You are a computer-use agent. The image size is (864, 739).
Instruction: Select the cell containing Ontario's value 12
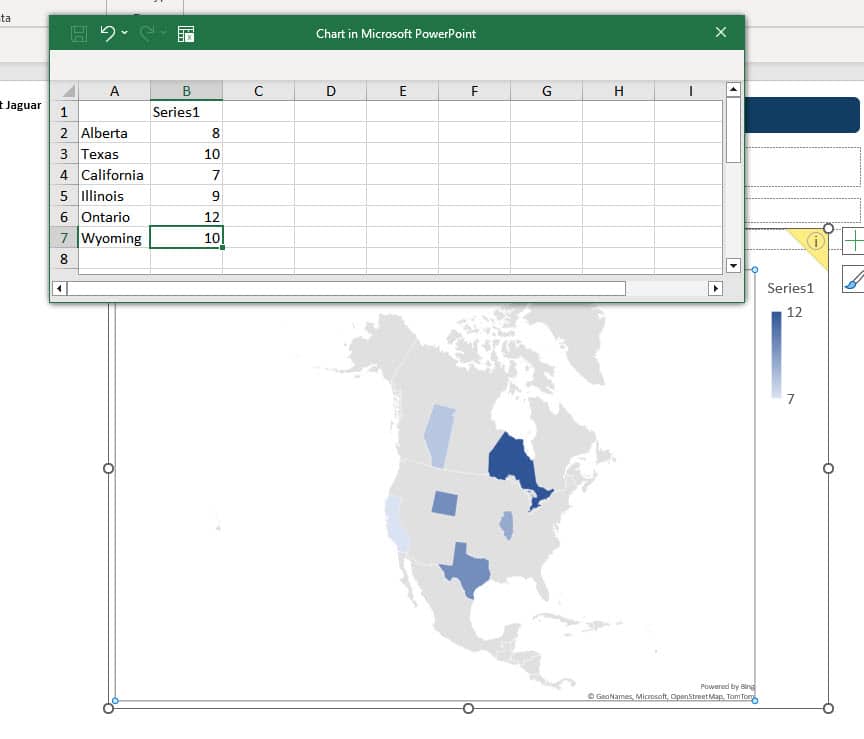click(x=186, y=217)
